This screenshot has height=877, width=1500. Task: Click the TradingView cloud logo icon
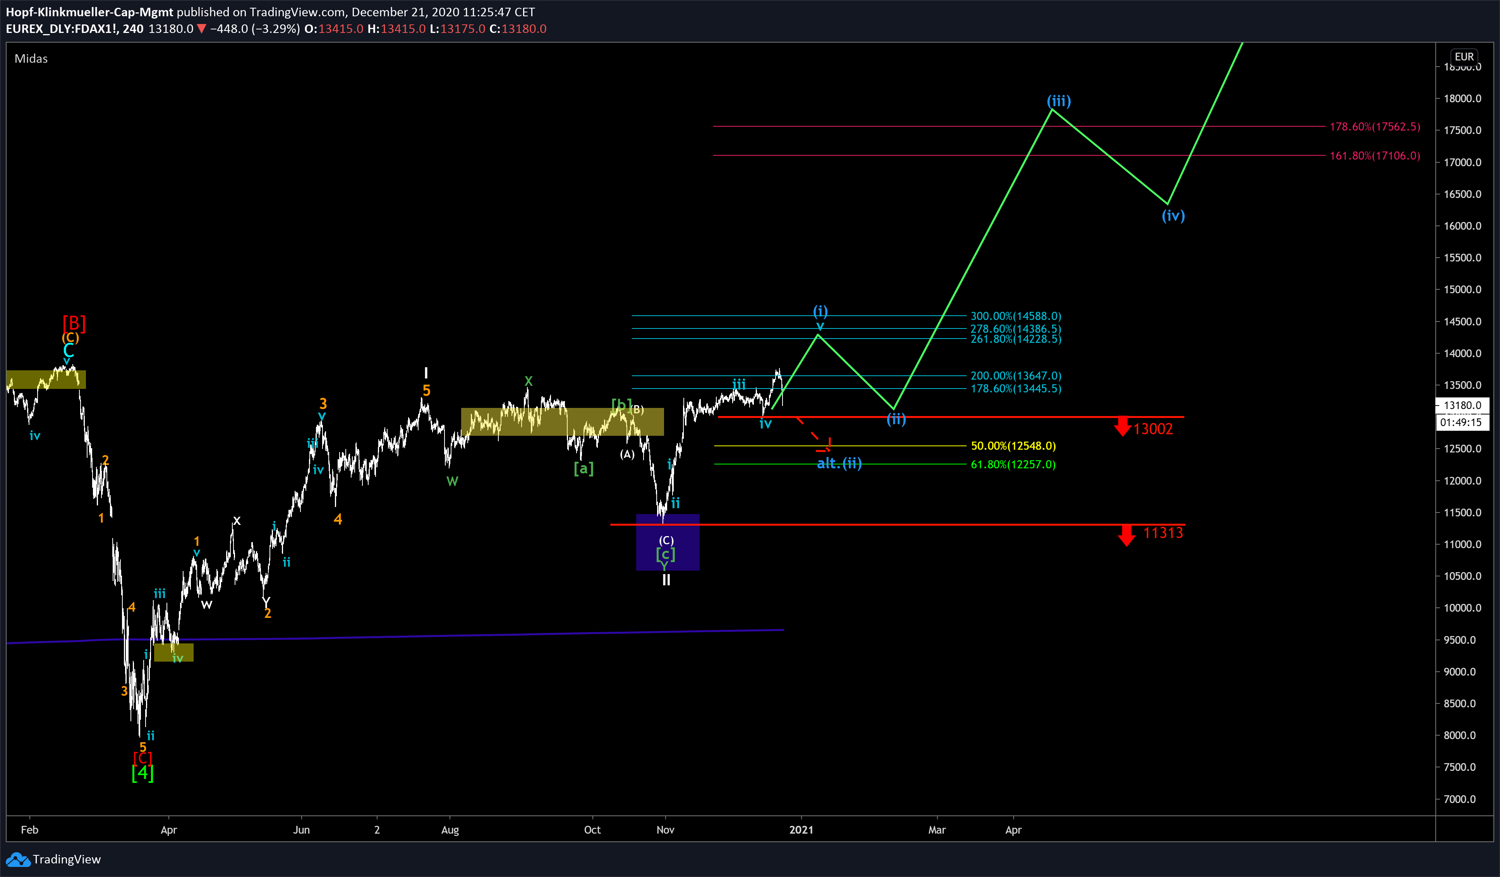point(18,859)
